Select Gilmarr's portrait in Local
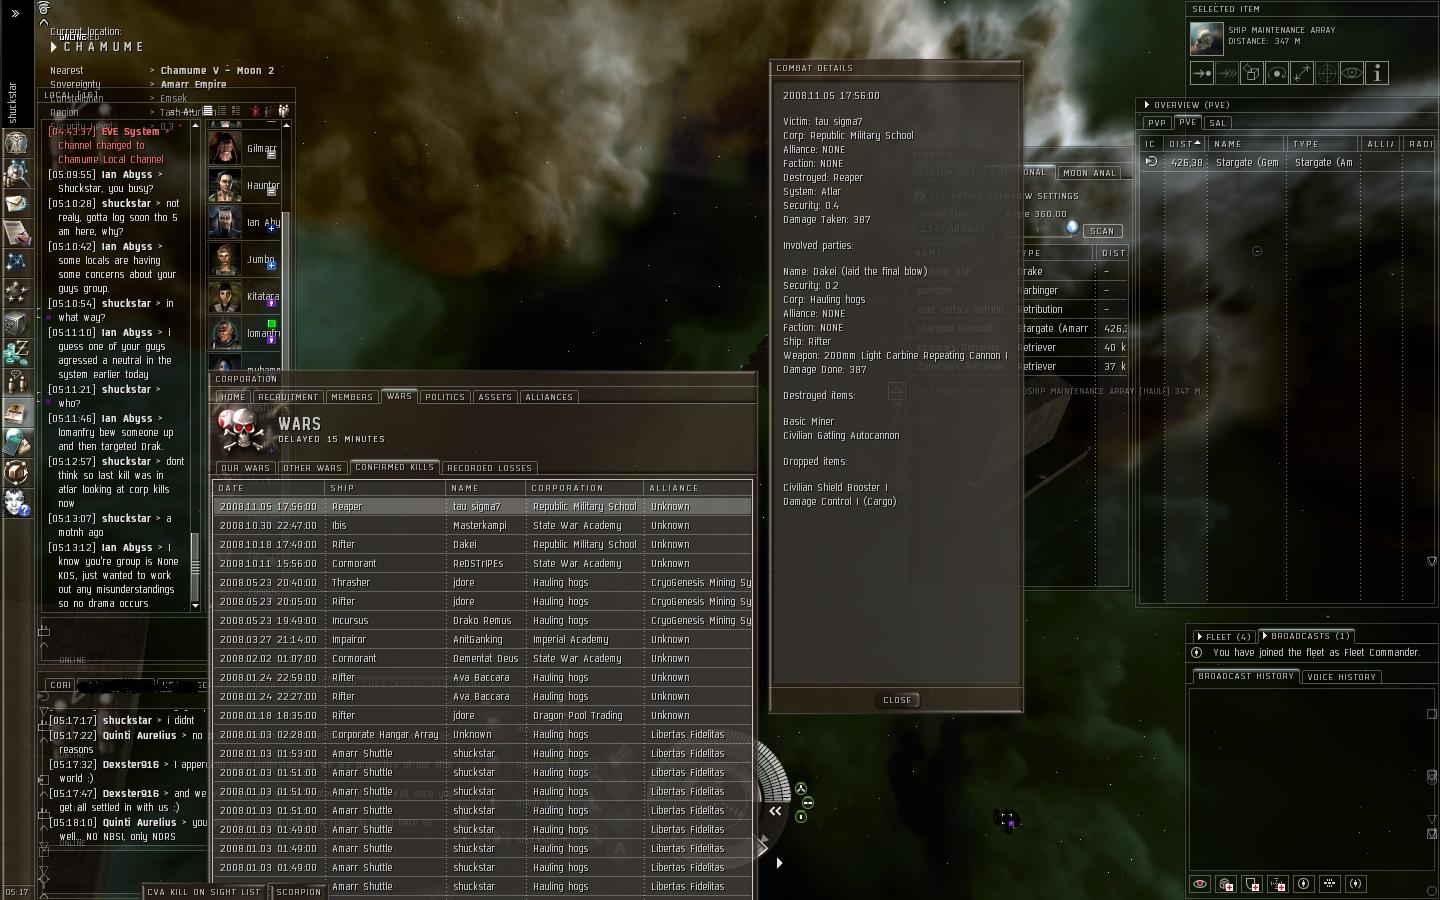This screenshot has width=1440, height=900. coord(224,148)
